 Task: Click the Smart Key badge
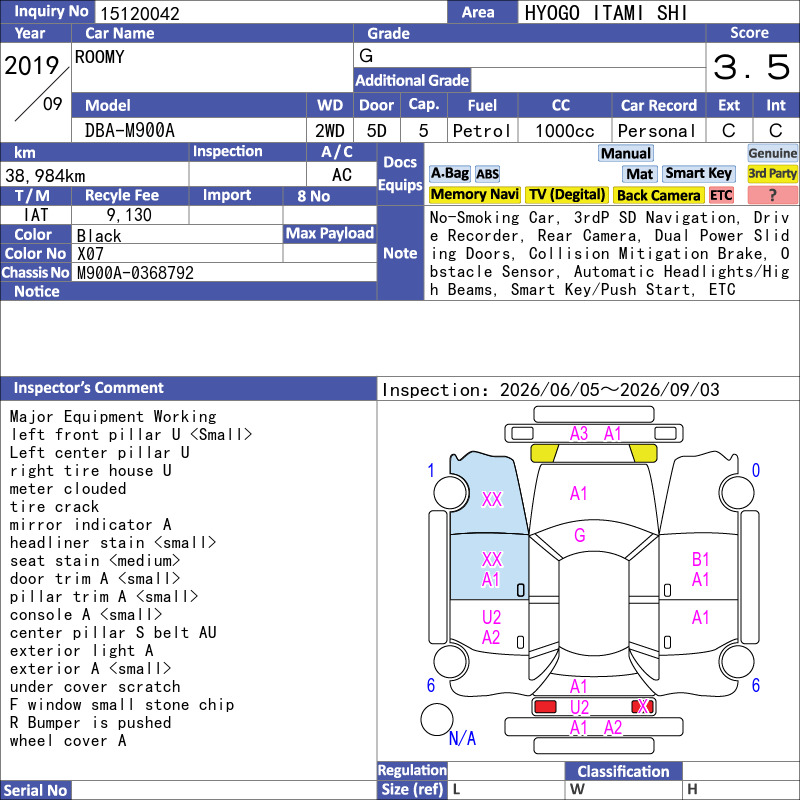[698, 174]
